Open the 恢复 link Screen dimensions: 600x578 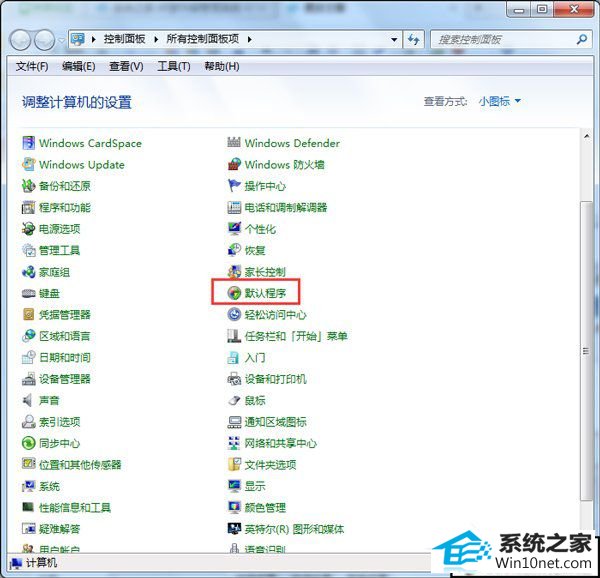click(x=255, y=251)
